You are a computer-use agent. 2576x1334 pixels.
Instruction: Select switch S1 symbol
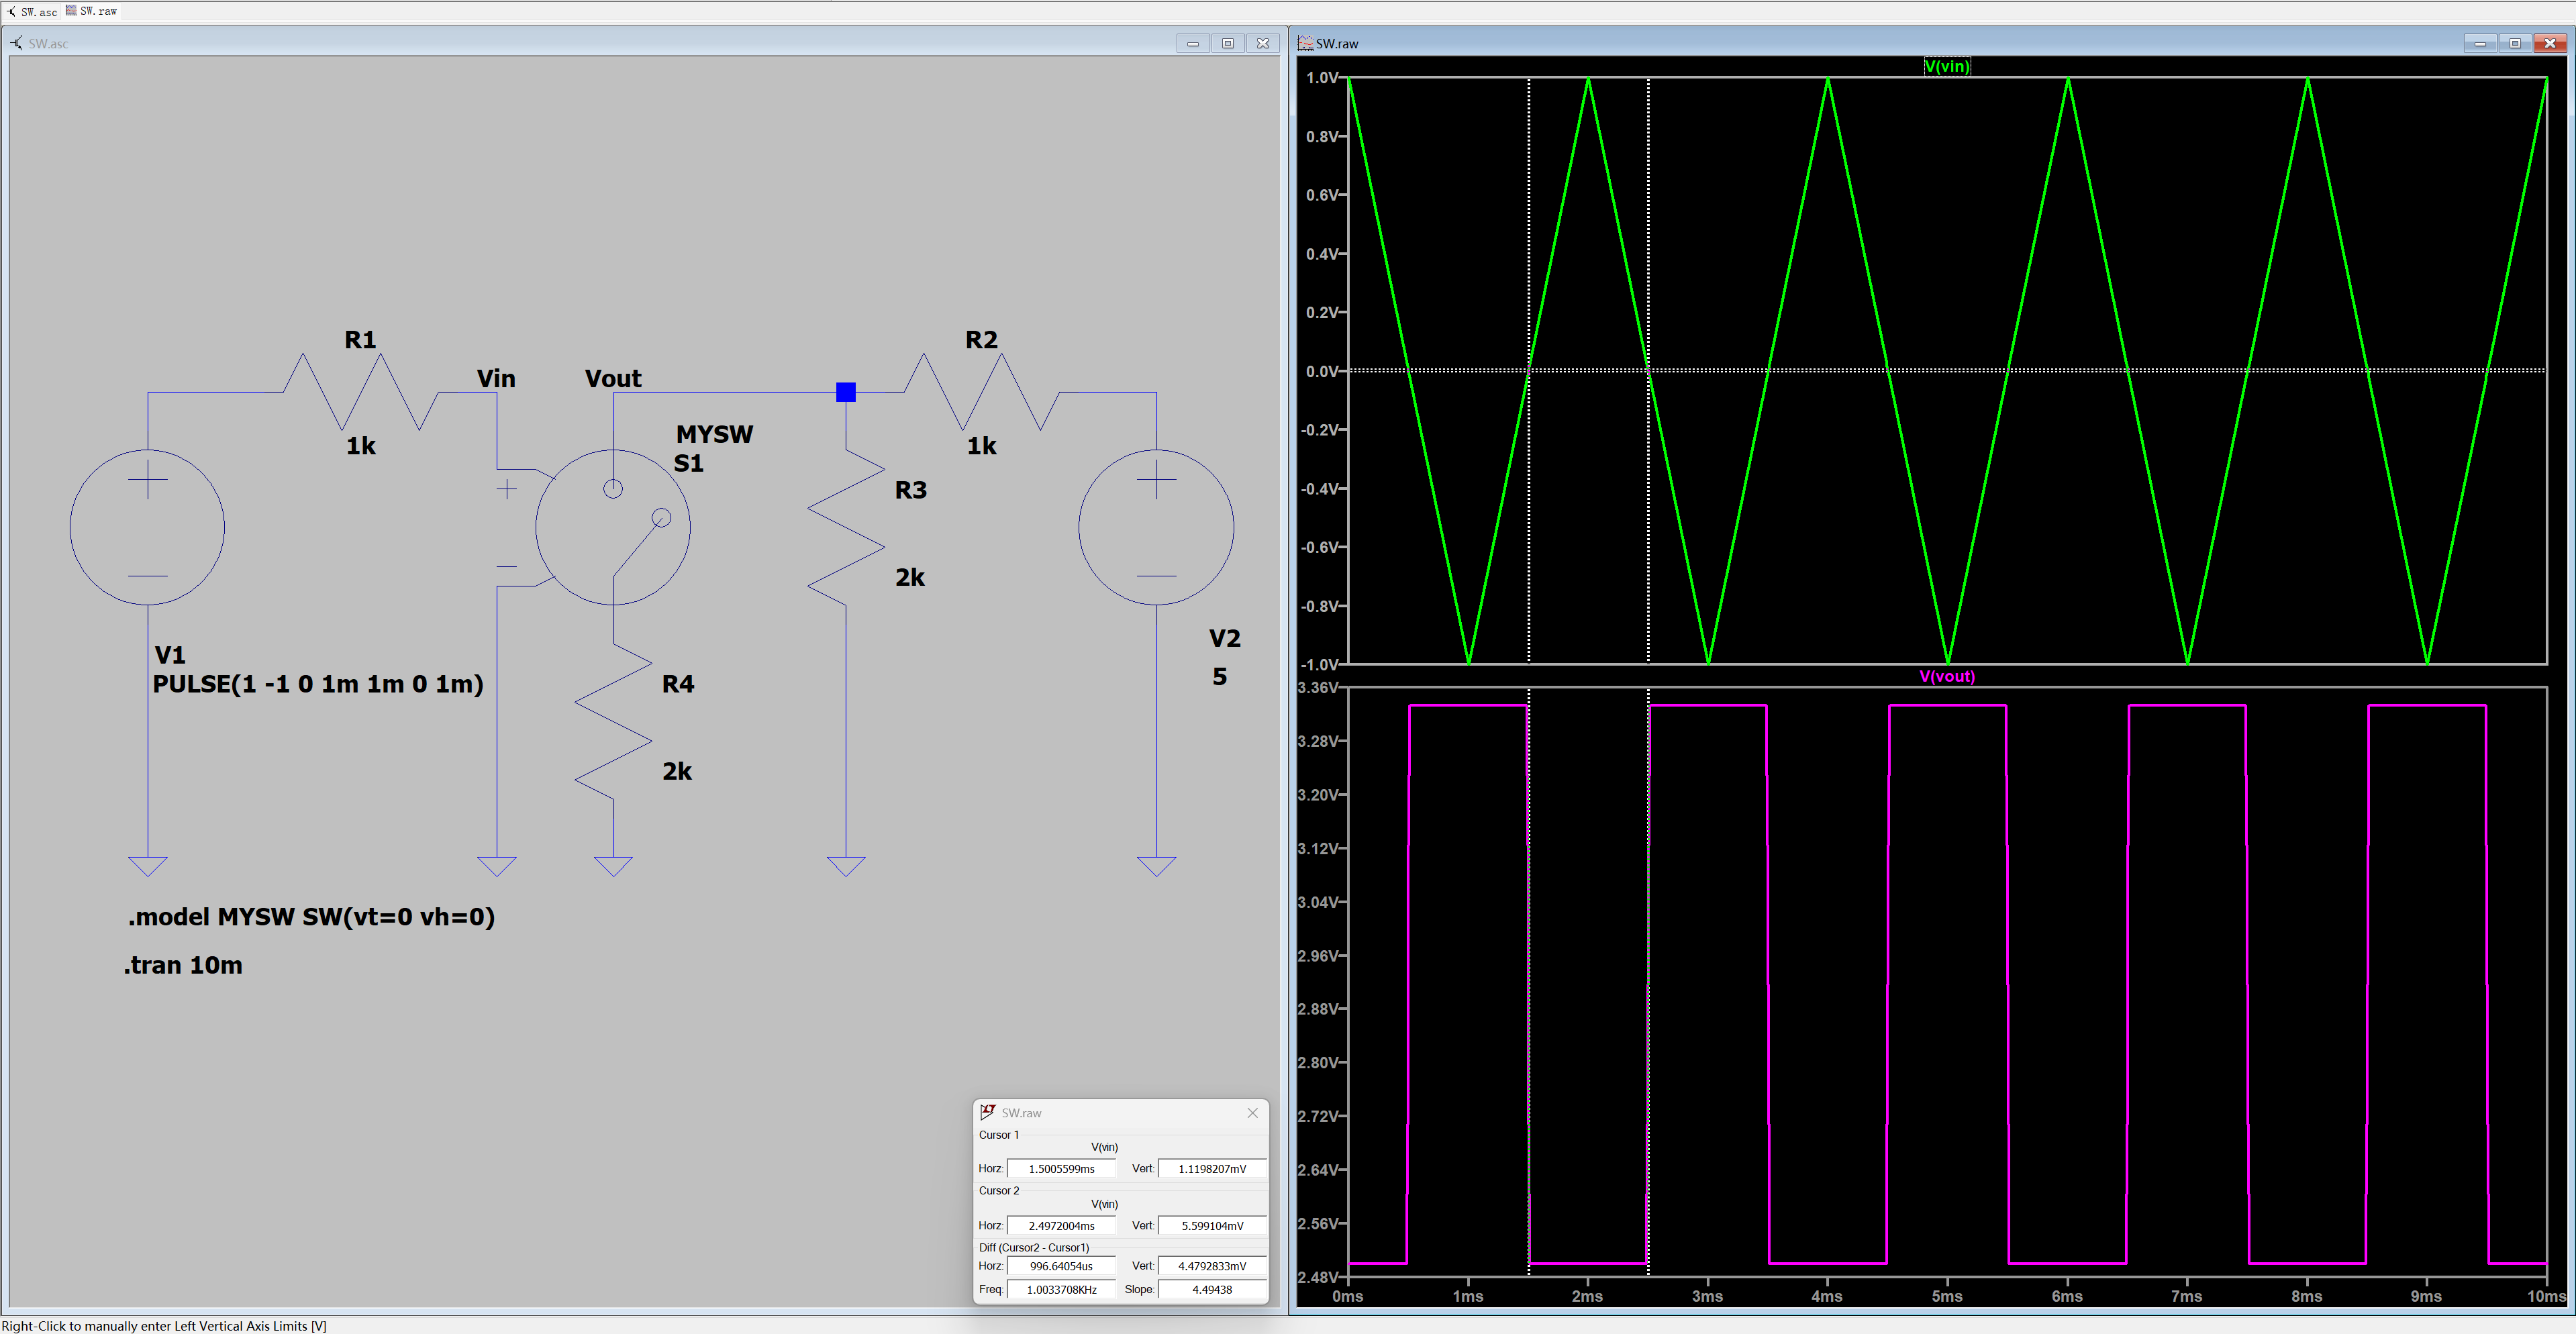point(612,527)
